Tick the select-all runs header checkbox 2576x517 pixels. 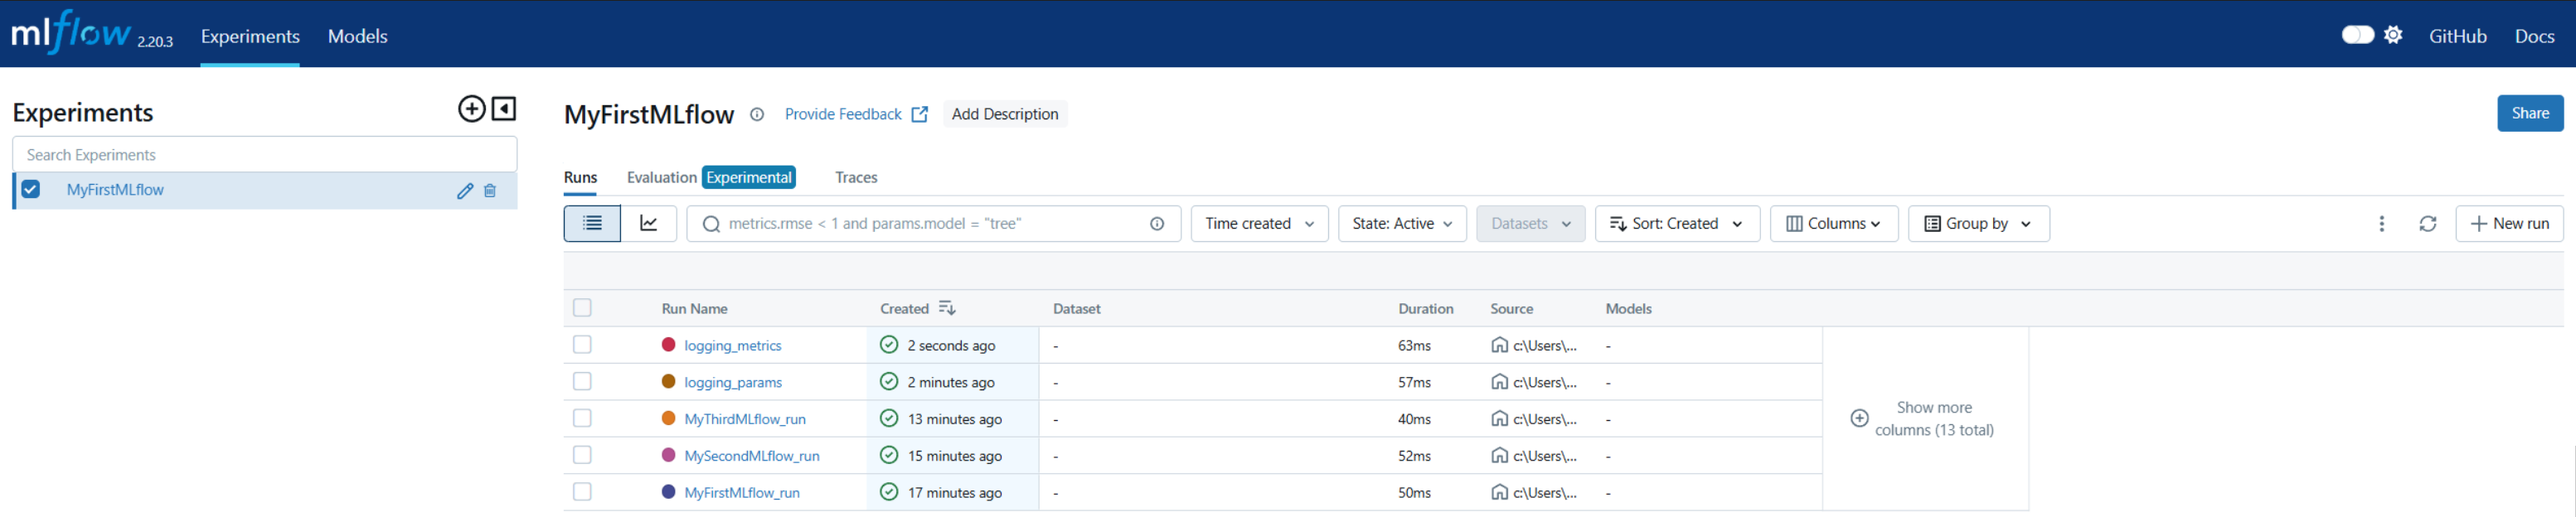tap(582, 308)
